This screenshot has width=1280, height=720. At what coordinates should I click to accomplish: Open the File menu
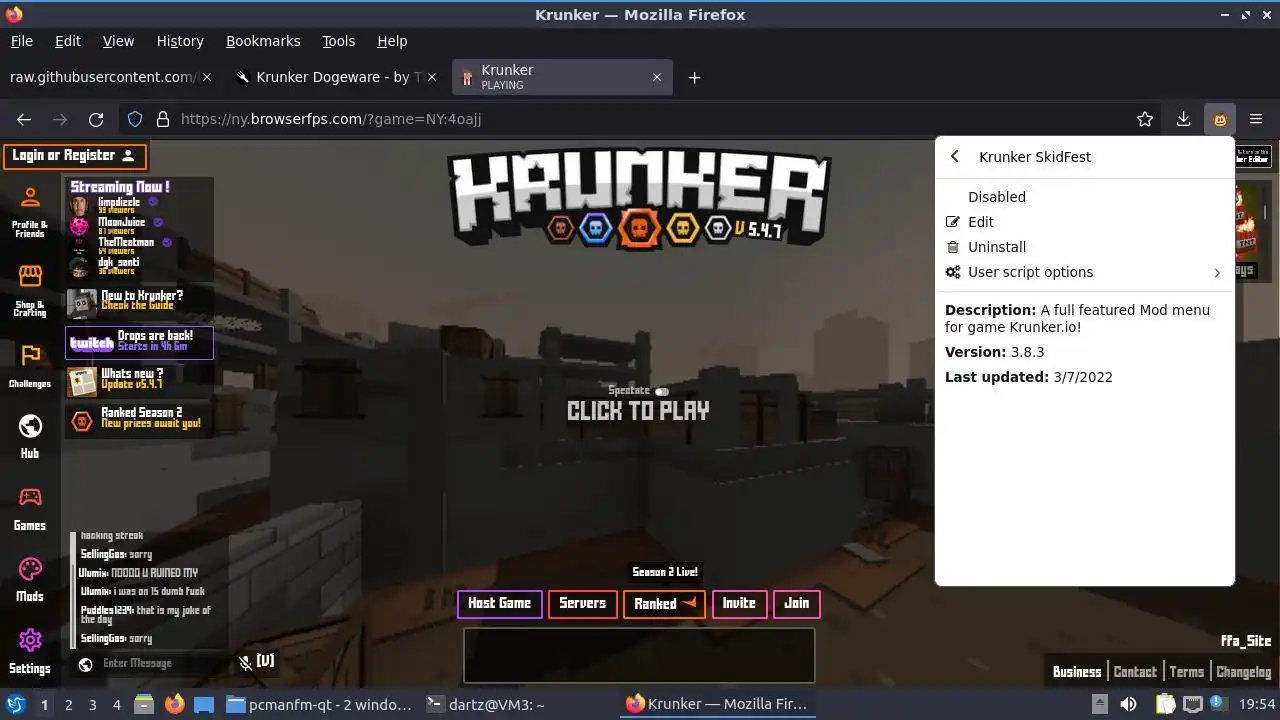[x=21, y=41]
